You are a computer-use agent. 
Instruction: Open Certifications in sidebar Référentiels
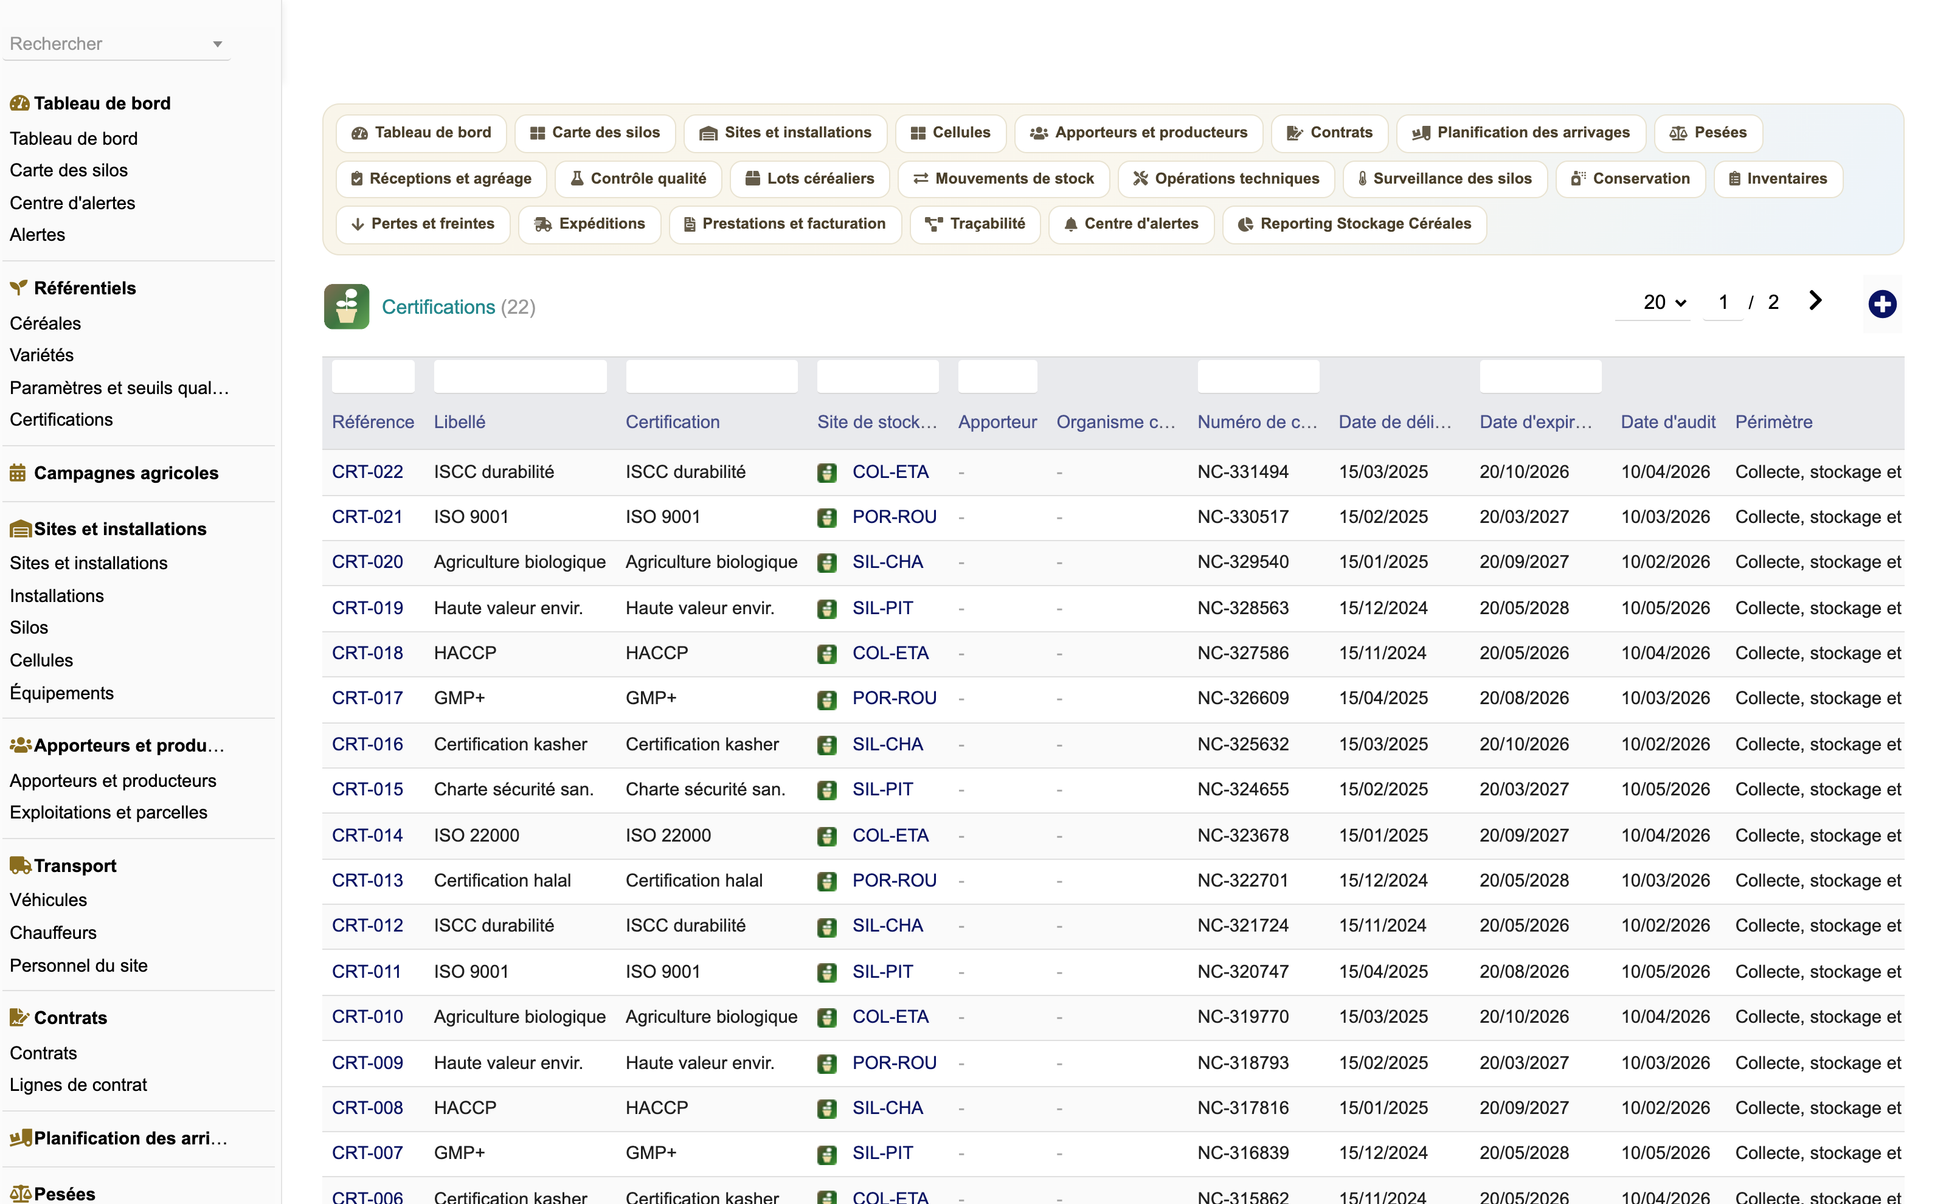coord(61,420)
